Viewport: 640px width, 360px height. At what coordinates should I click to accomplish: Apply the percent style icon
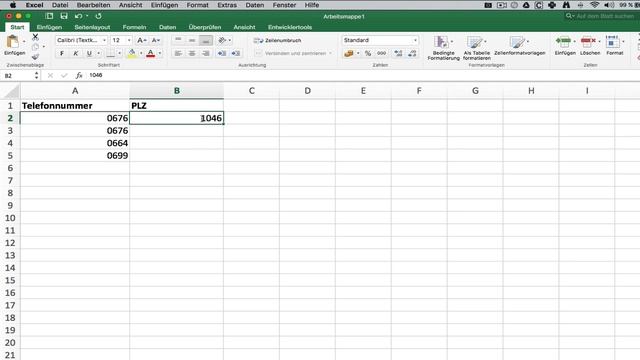click(x=368, y=53)
